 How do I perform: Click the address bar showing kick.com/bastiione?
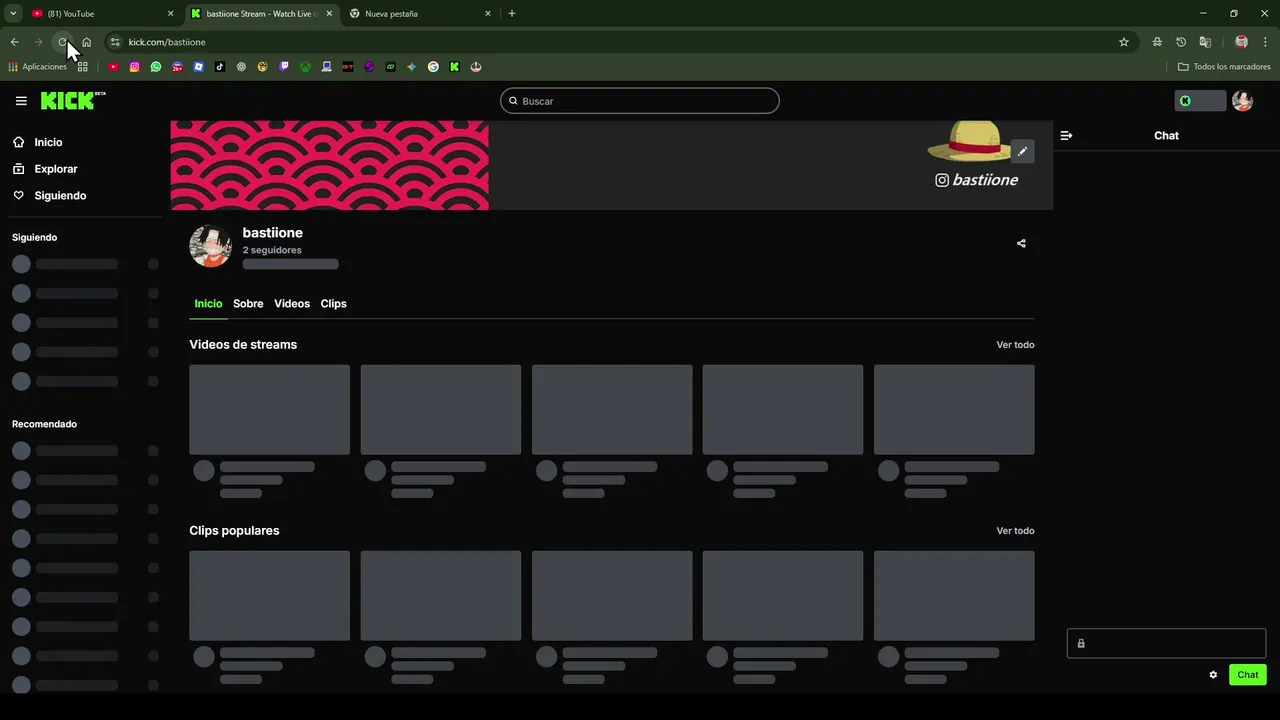620,42
